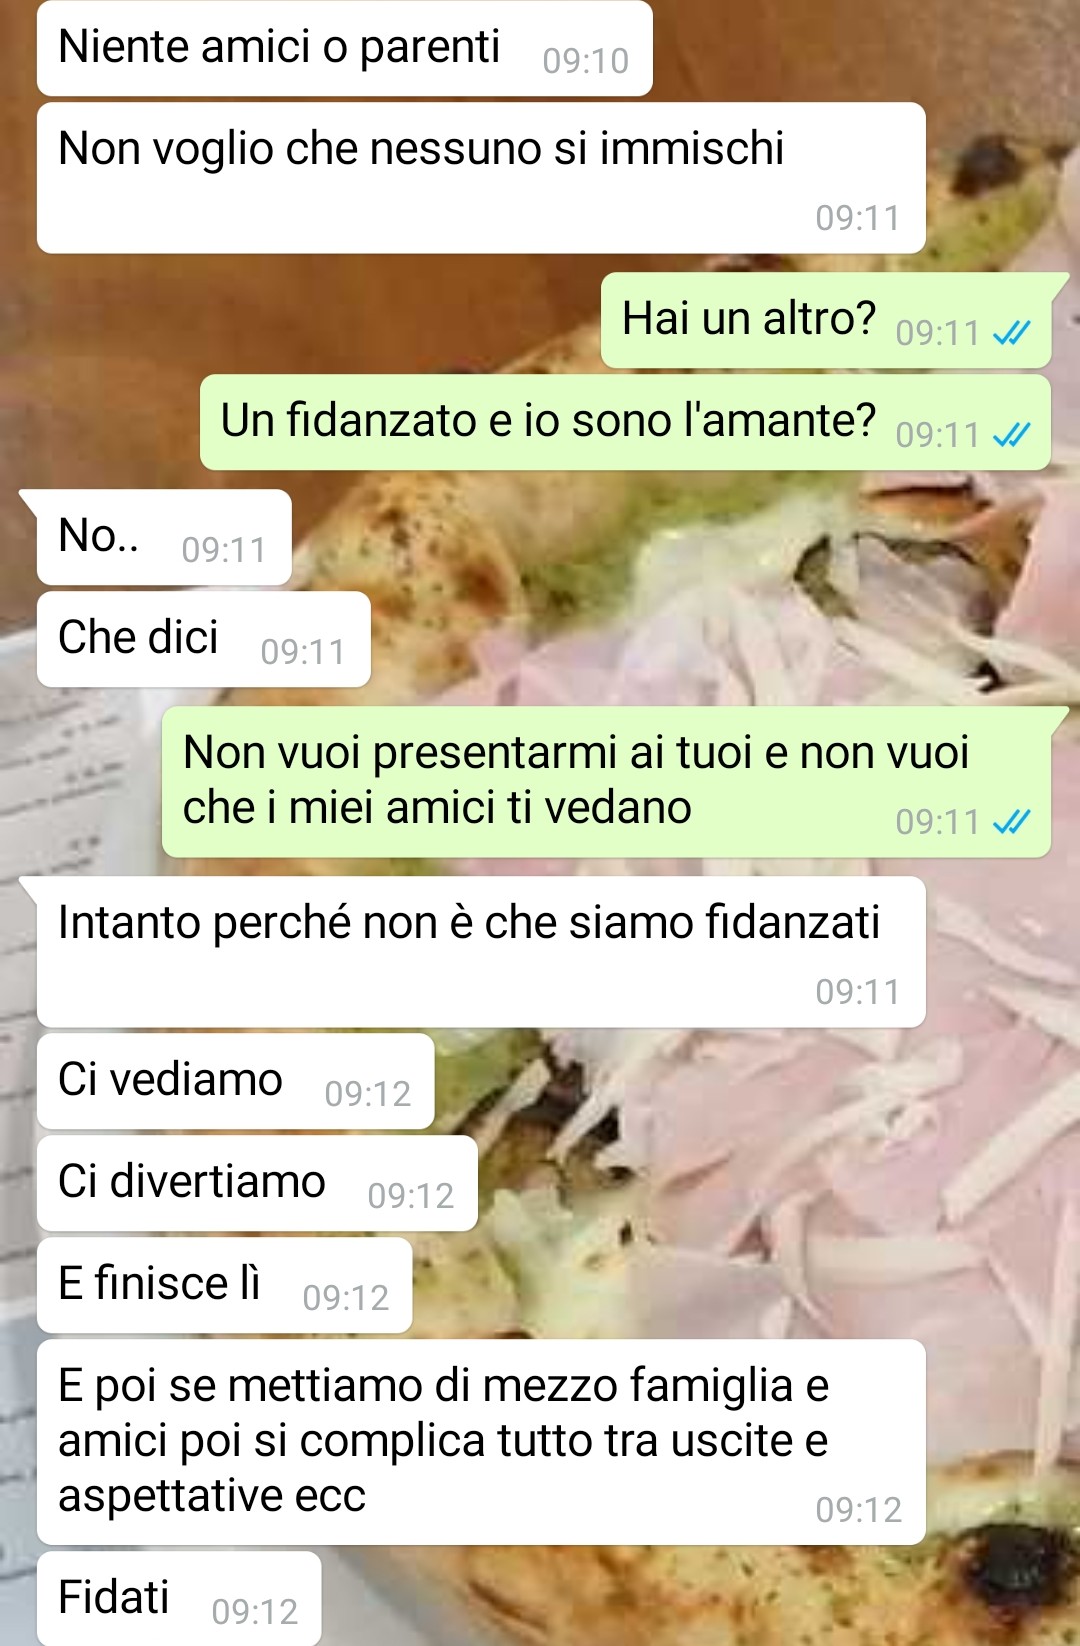Viewport: 1080px width, 1646px height.
Task: Tap the 'Ci vediamo' message
Action: (236, 1081)
